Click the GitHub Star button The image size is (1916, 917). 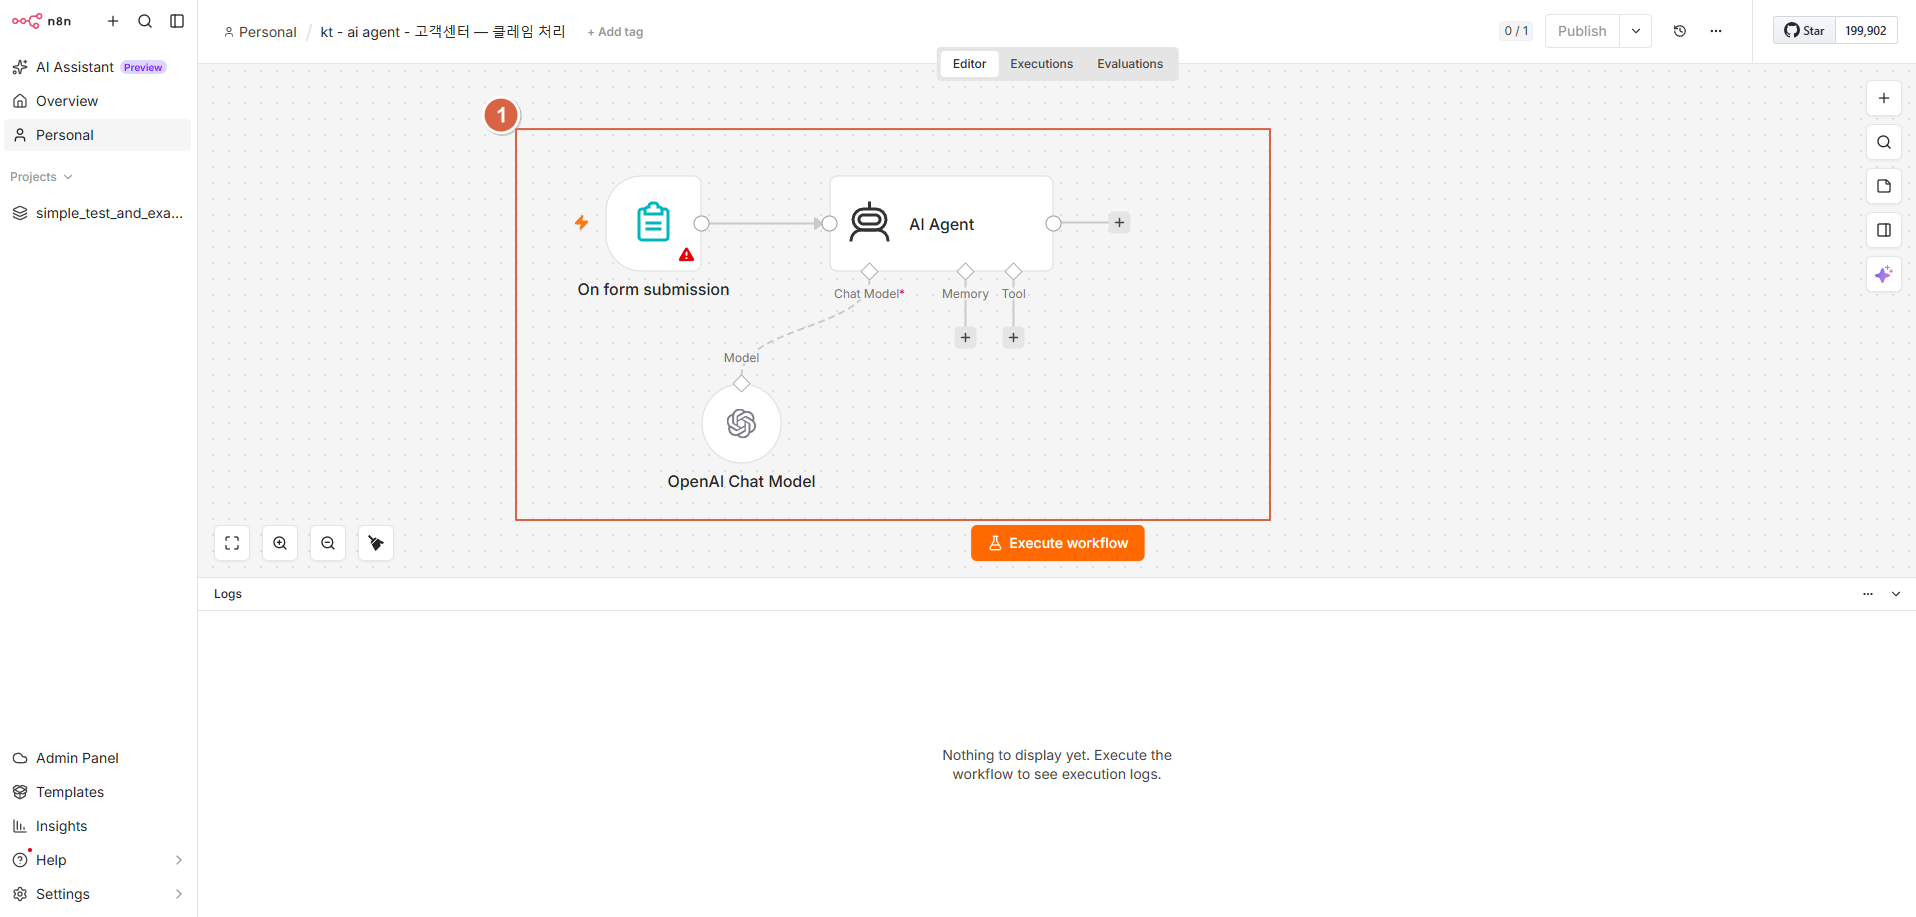[1805, 31]
